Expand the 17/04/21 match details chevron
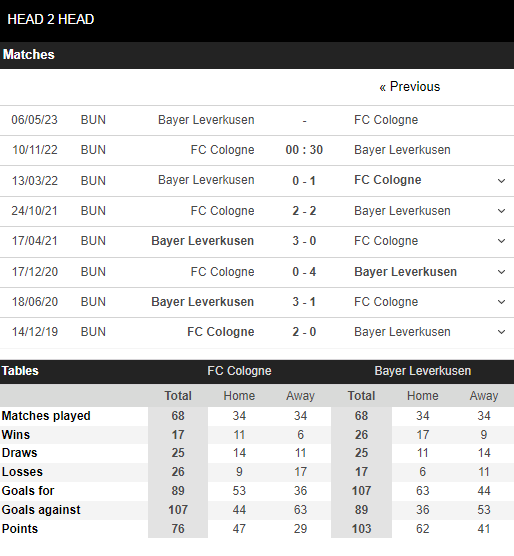Screen dimensions: 514x556 pos(501,241)
